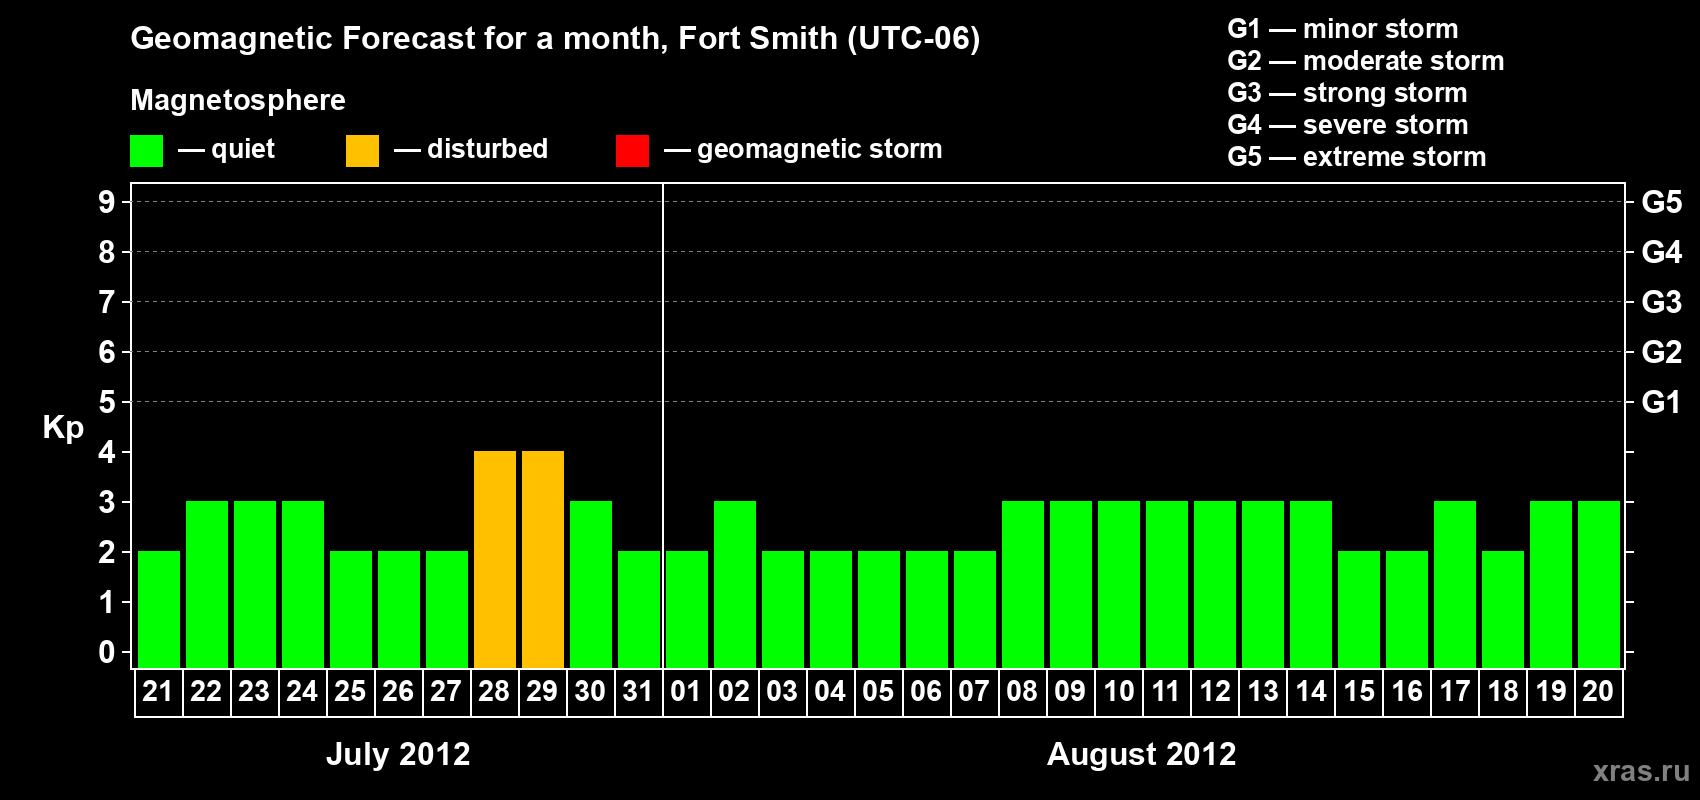Select the green bar for August 16
Screen dimensions: 1700x800
tap(1407, 610)
